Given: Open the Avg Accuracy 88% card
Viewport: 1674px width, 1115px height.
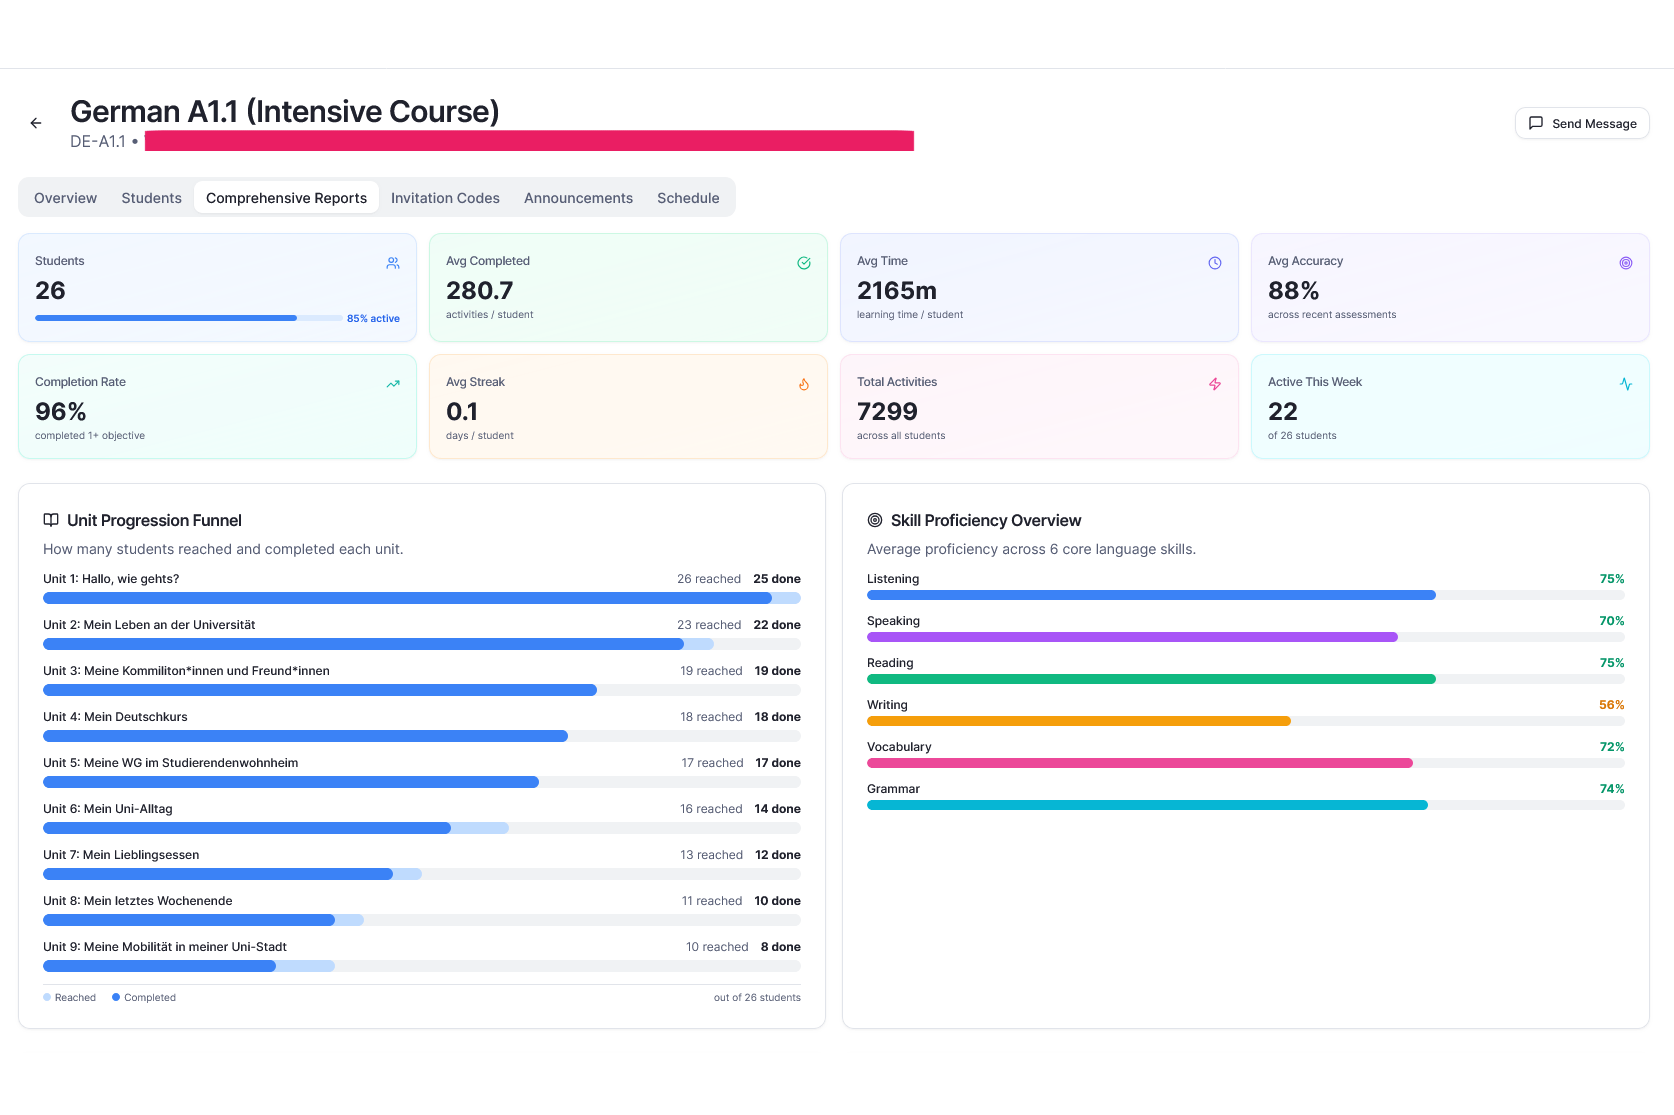Looking at the screenshot, I should (x=1450, y=288).
